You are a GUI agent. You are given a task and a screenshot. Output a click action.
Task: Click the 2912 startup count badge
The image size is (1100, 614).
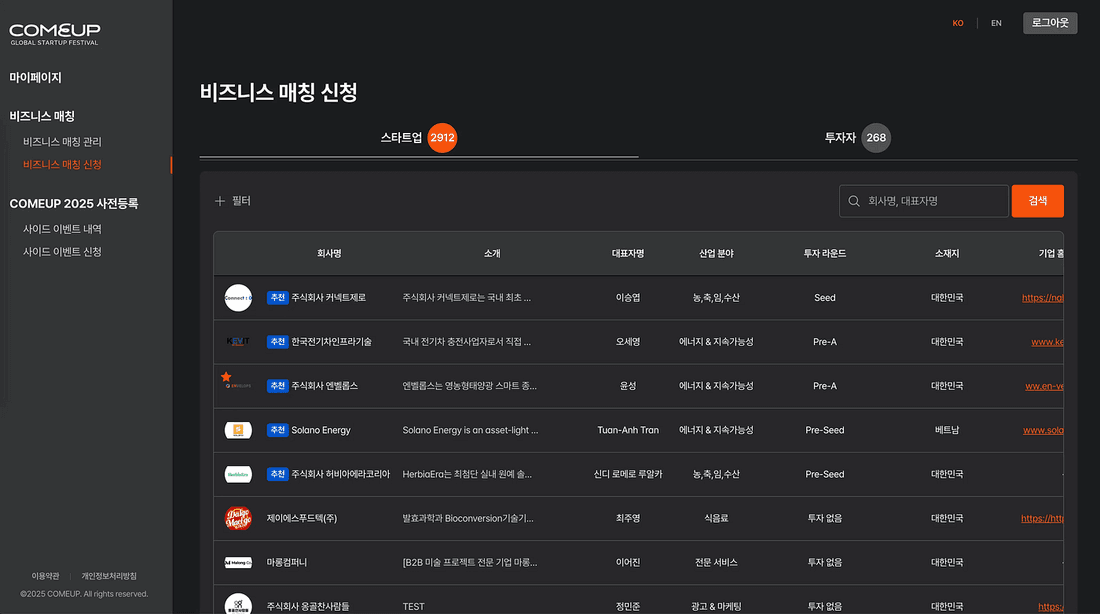pyautogui.click(x=442, y=138)
